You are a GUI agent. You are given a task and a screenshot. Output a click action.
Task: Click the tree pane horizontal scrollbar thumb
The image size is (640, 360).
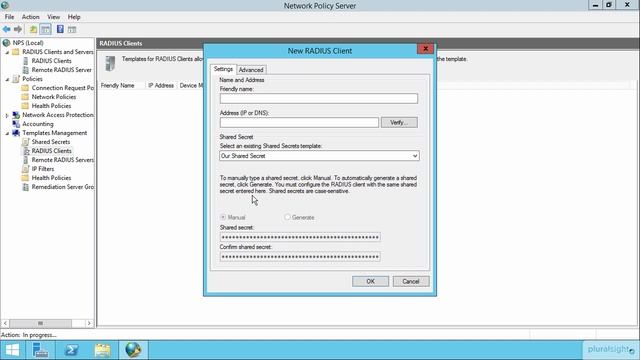(x=40, y=323)
